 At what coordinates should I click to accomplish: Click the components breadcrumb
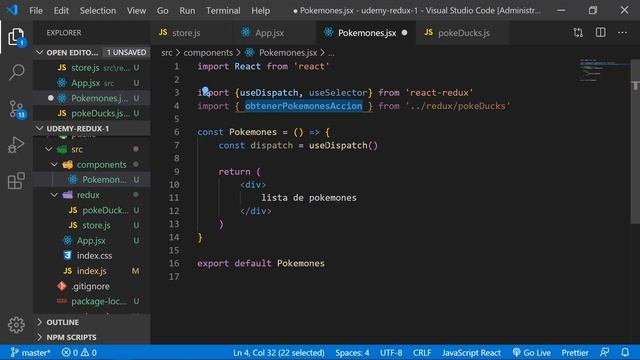208,53
